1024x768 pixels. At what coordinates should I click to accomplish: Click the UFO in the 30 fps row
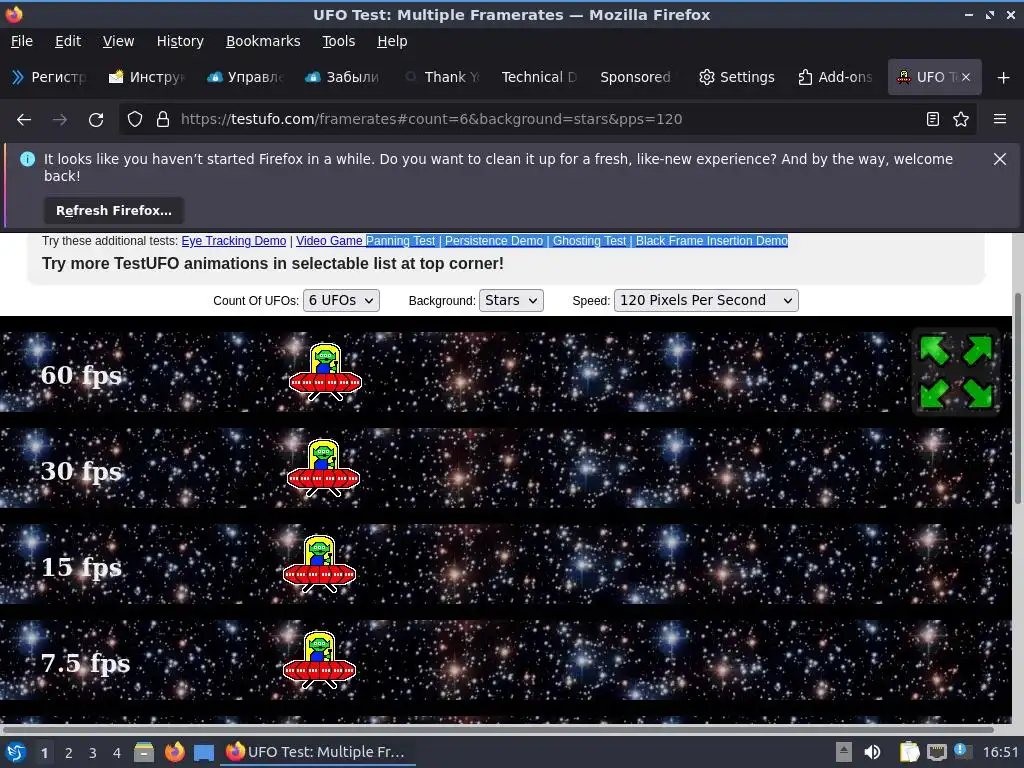point(323,468)
